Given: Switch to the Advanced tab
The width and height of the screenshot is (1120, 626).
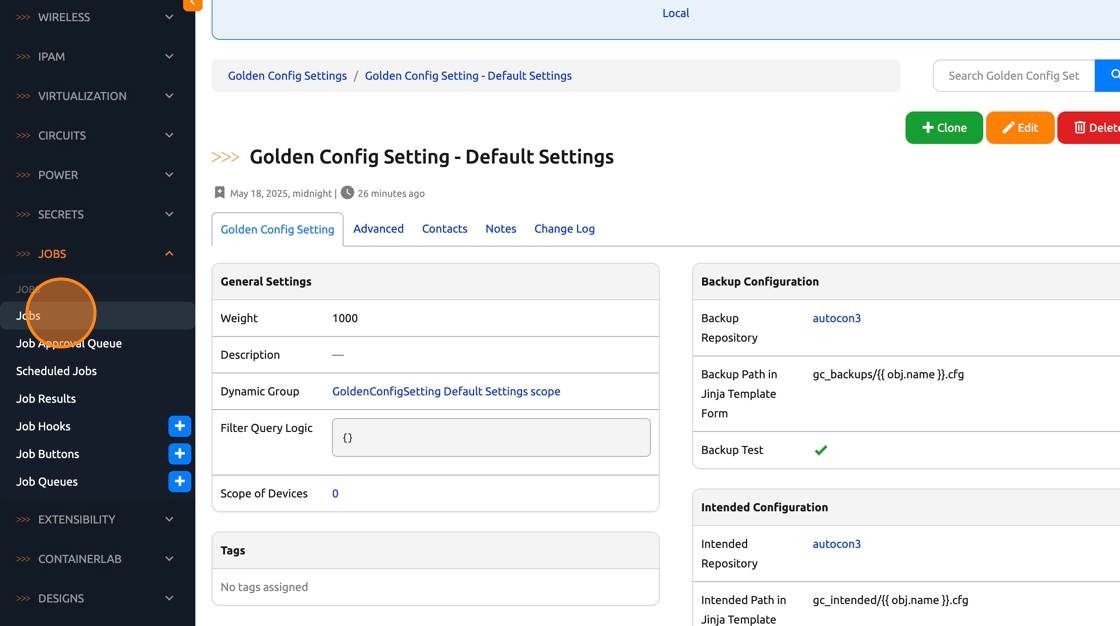Looking at the screenshot, I should coord(378,229).
